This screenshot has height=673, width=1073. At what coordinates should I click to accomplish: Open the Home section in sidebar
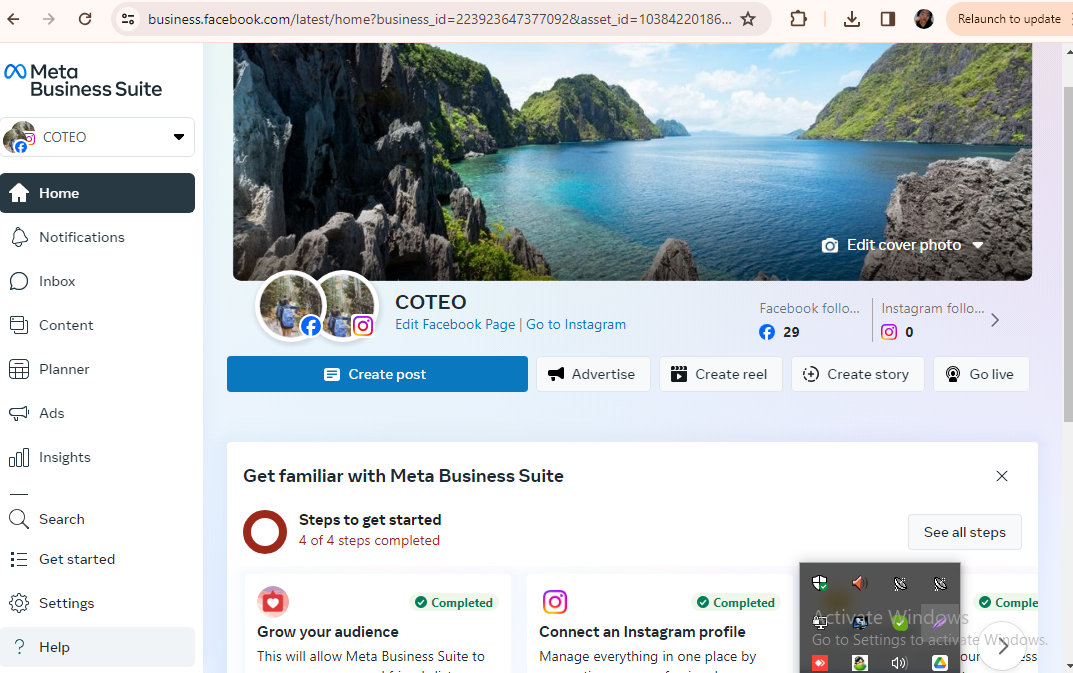click(97, 193)
